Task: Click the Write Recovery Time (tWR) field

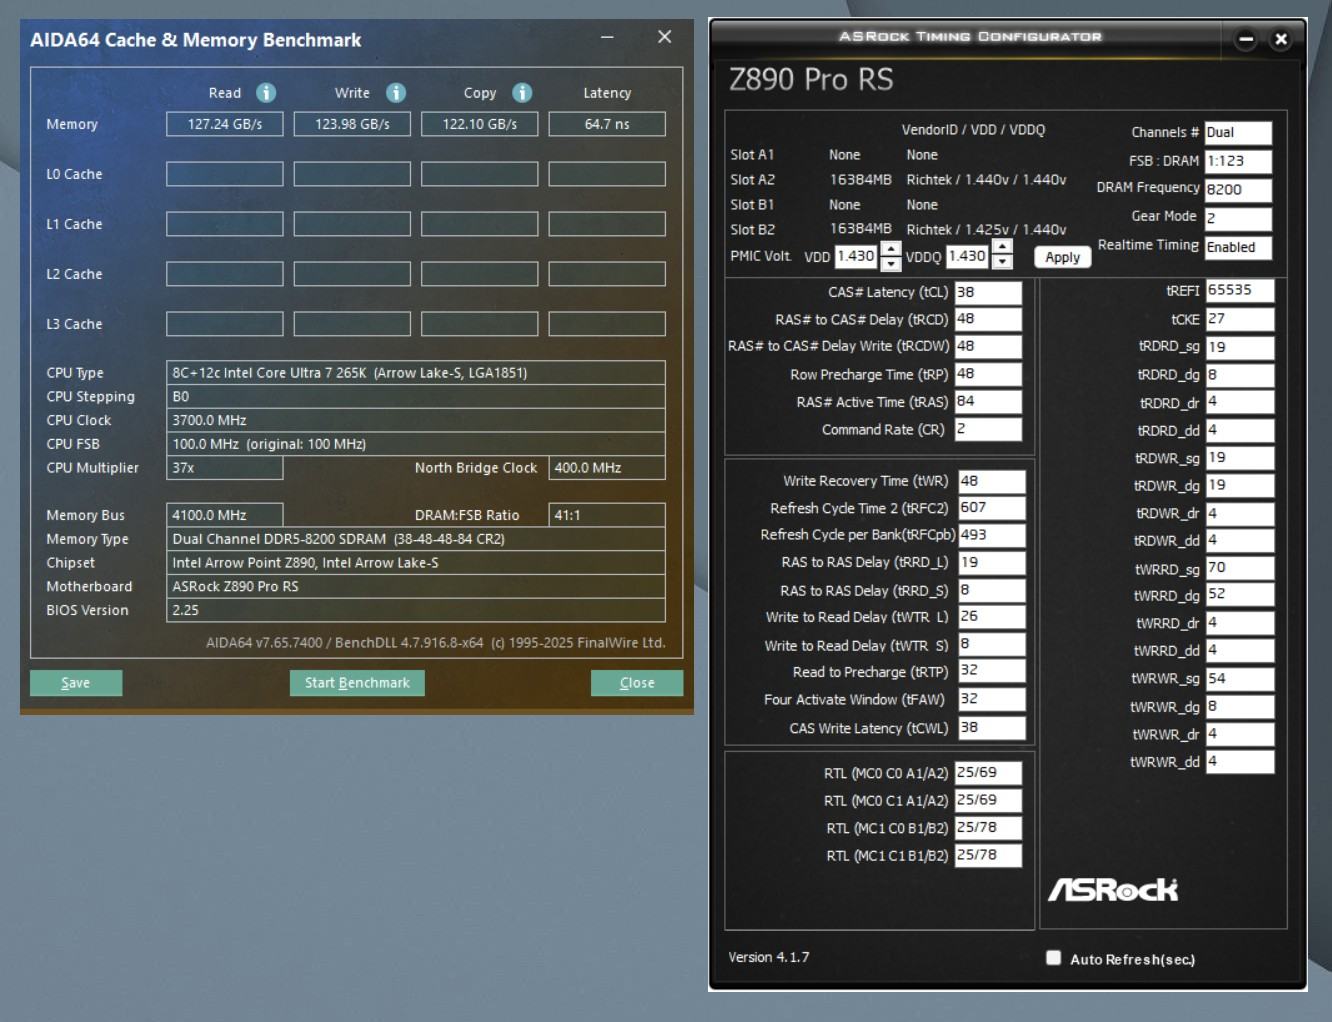Action: click(992, 481)
